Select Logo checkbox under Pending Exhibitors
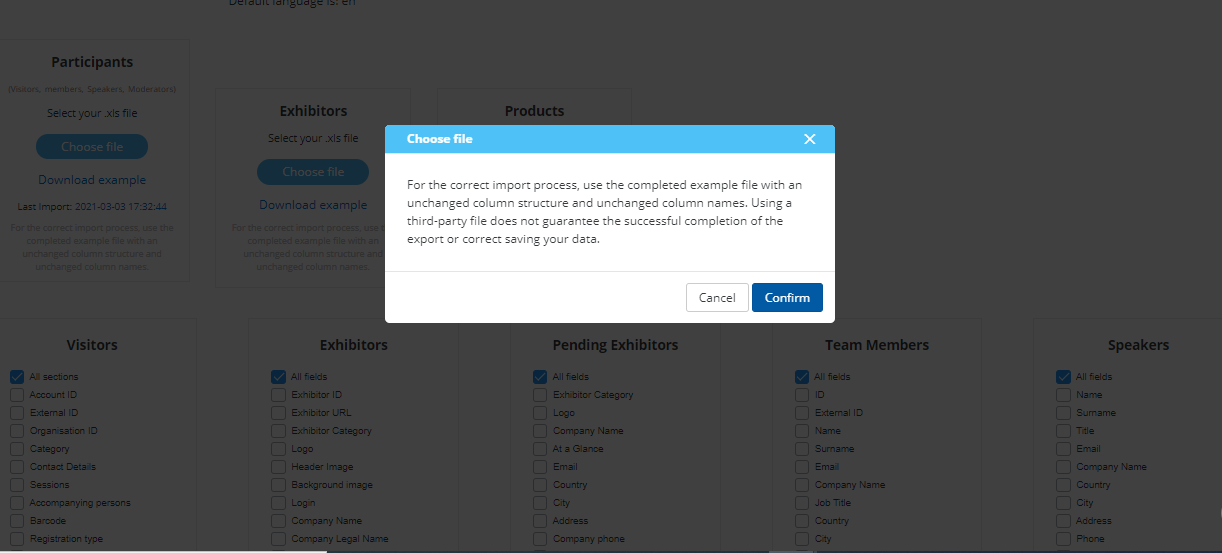The image size is (1222, 553). (540, 413)
